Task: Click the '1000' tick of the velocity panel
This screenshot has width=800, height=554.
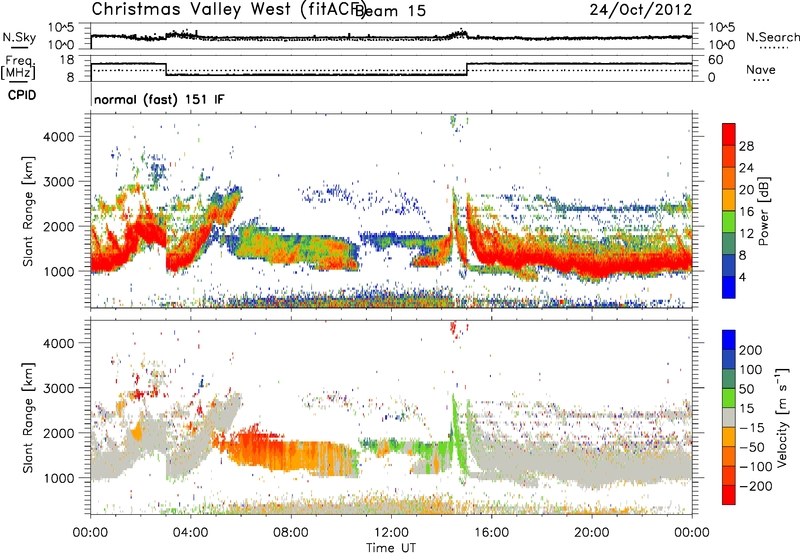Action: pyautogui.click(x=58, y=478)
